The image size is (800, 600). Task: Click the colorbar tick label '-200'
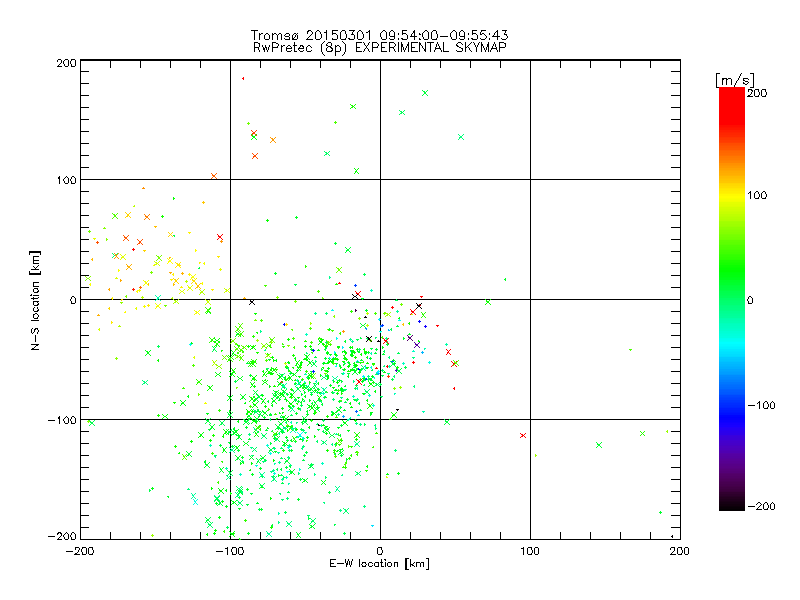pyautogui.click(x=761, y=506)
